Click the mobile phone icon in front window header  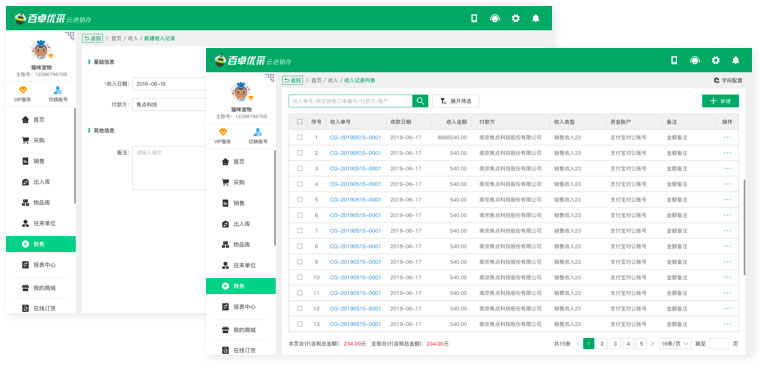[x=674, y=60]
